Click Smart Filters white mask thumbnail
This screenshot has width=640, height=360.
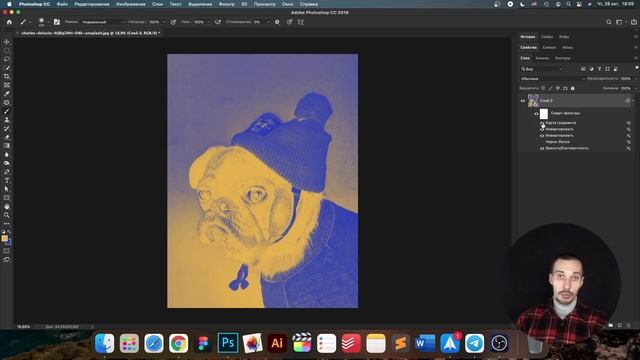point(544,114)
